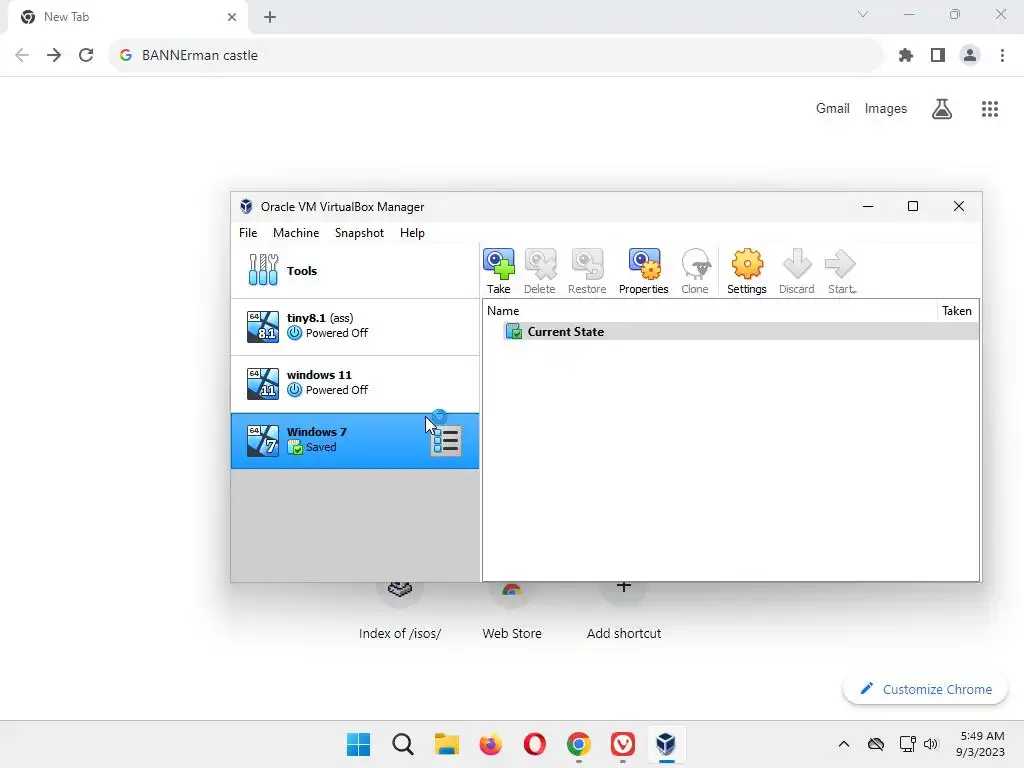This screenshot has width=1024, height=768.
Task: Toggle Chrome side panel icon
Action: 938,56
